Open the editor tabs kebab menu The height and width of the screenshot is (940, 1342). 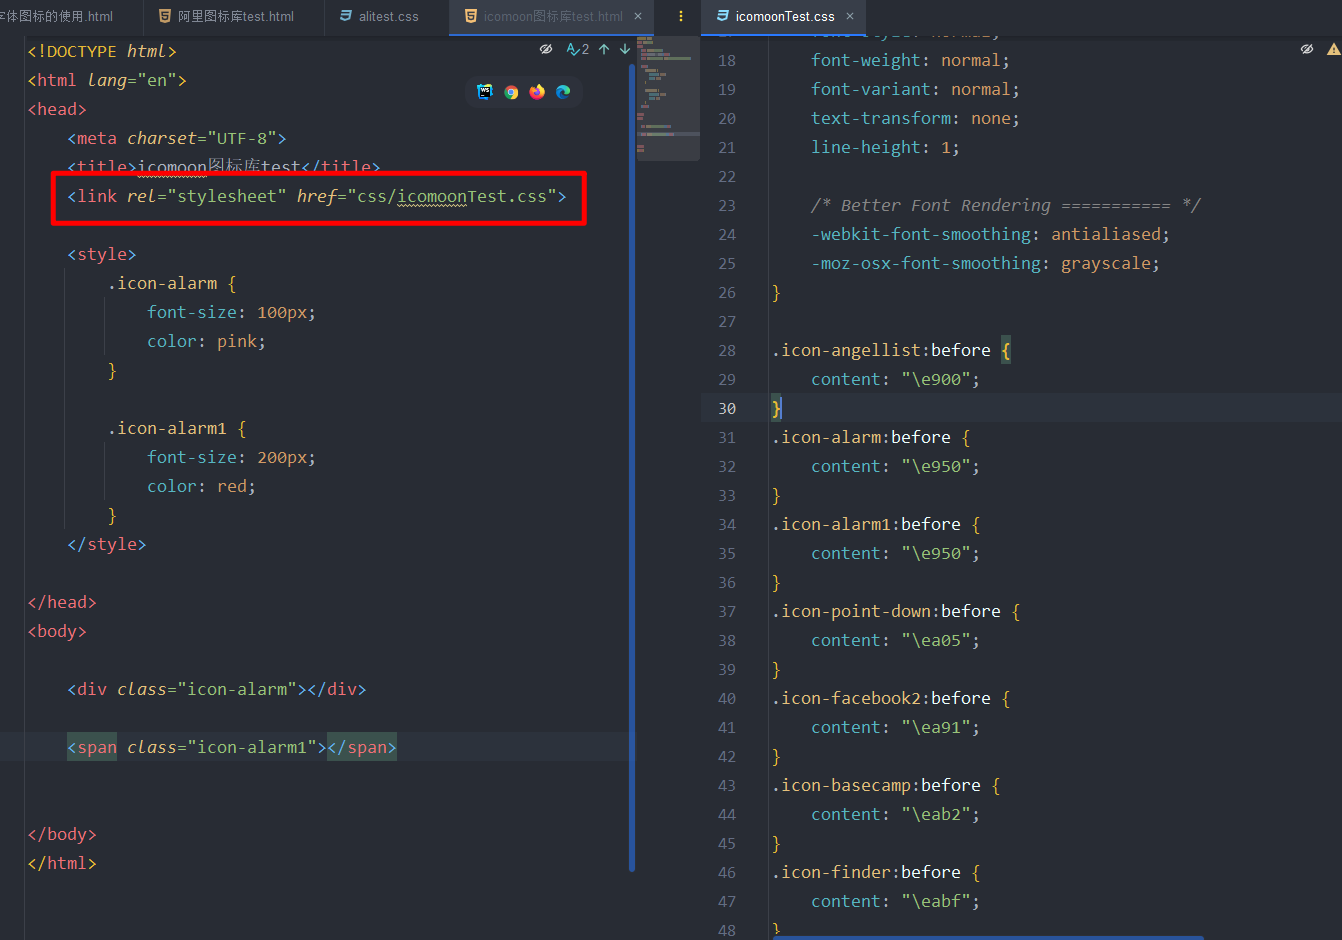point(681,16)
